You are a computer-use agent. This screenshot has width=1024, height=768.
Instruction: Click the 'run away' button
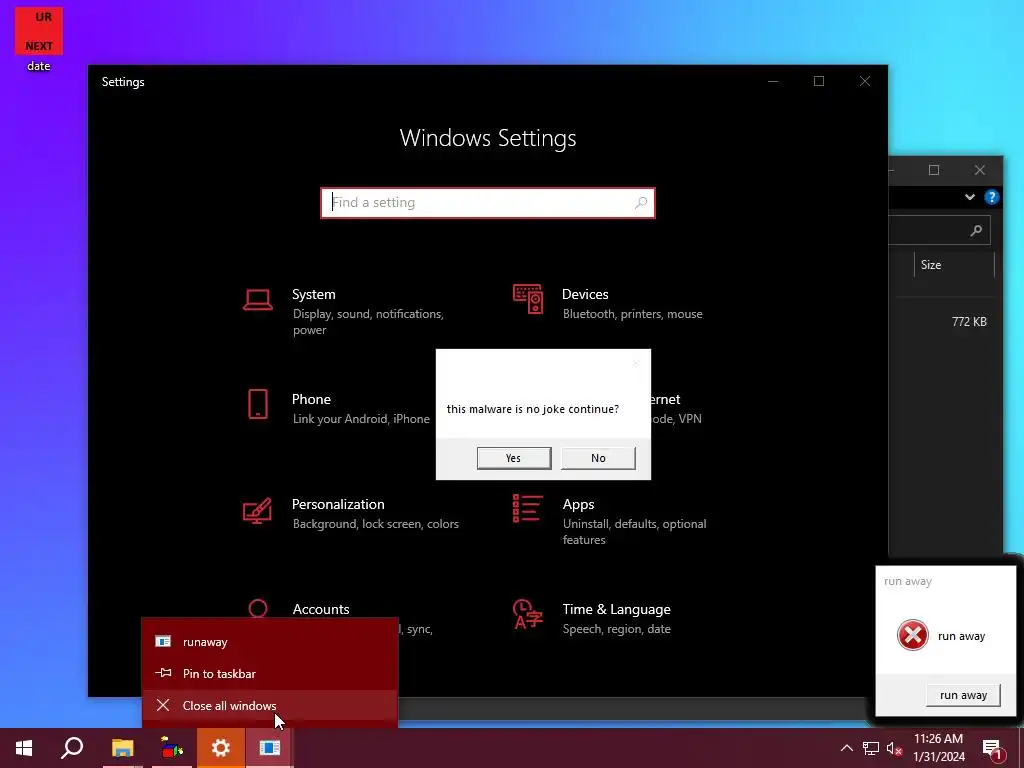coord(963,695)
